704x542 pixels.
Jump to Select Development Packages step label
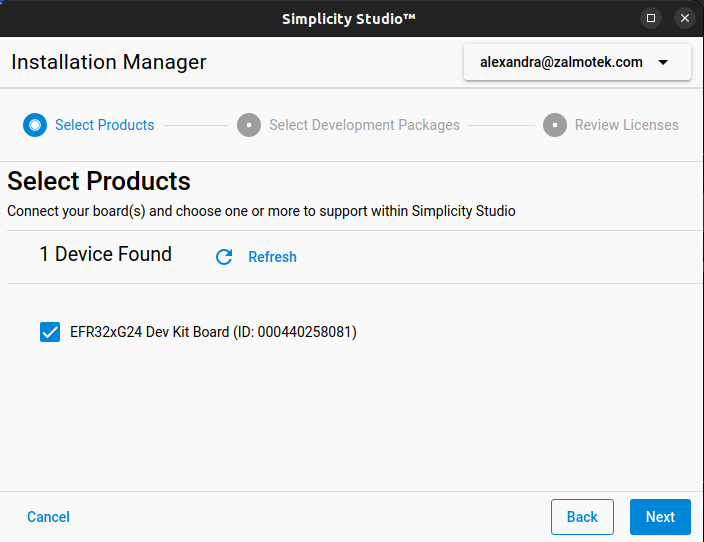pos(364,125)
